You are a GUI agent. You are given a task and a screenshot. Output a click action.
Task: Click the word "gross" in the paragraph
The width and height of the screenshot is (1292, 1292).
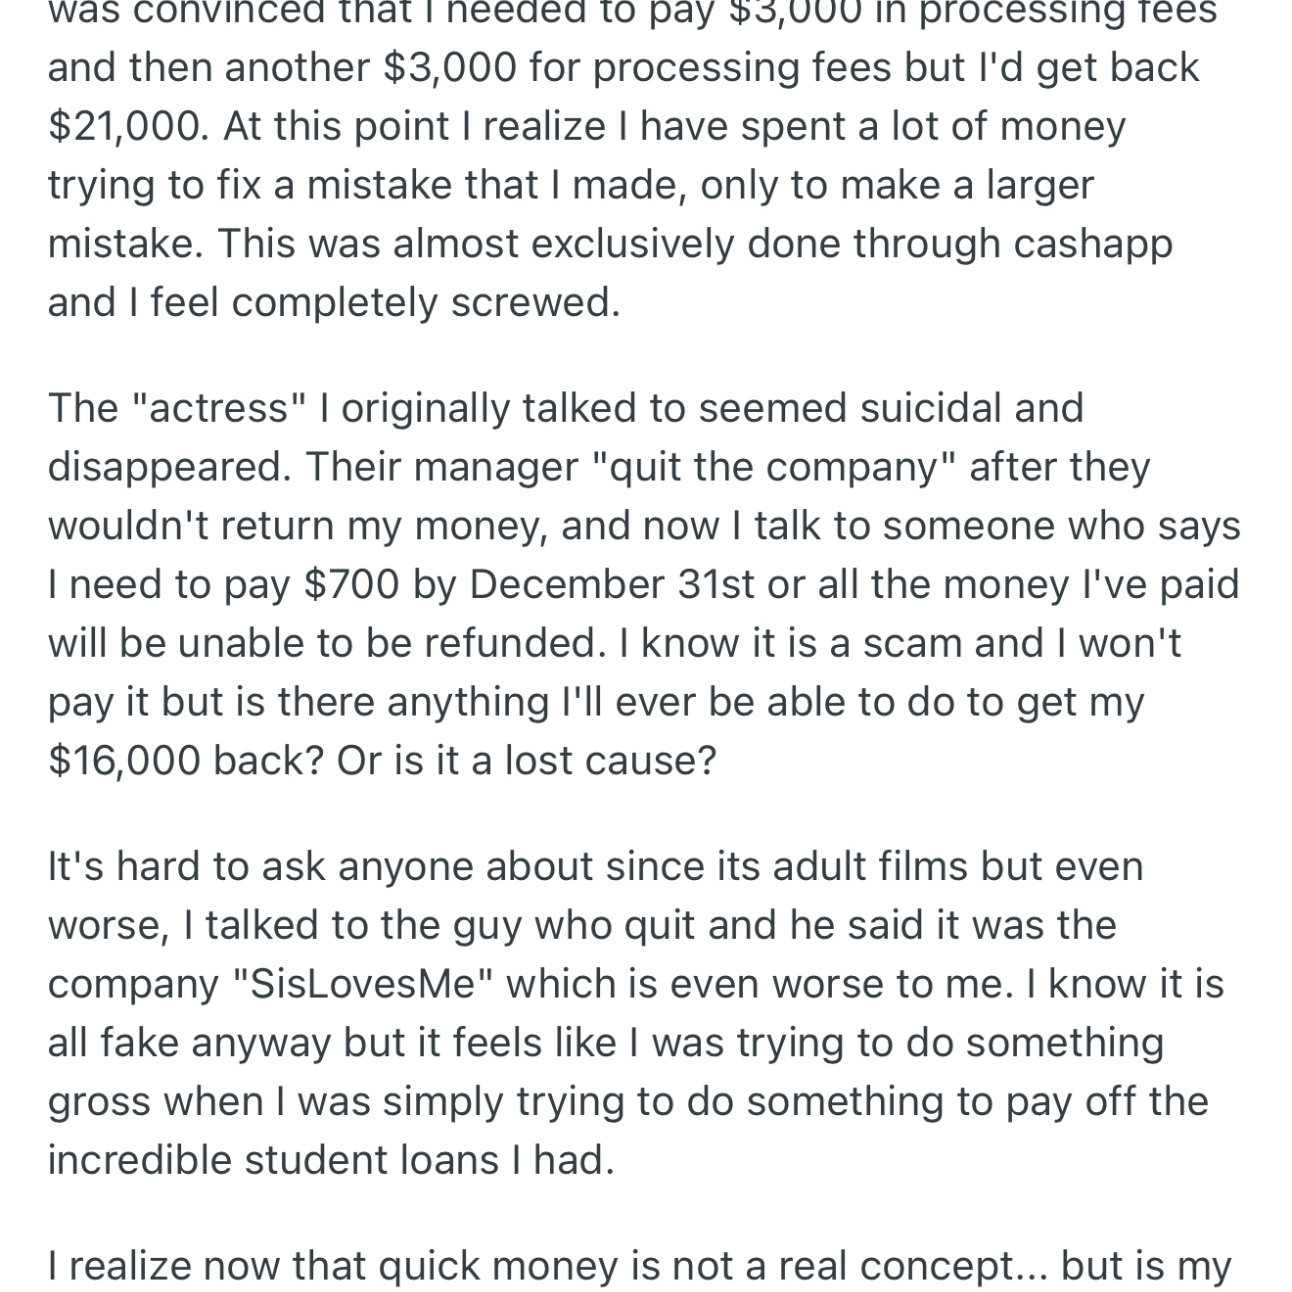(99, 1101)
